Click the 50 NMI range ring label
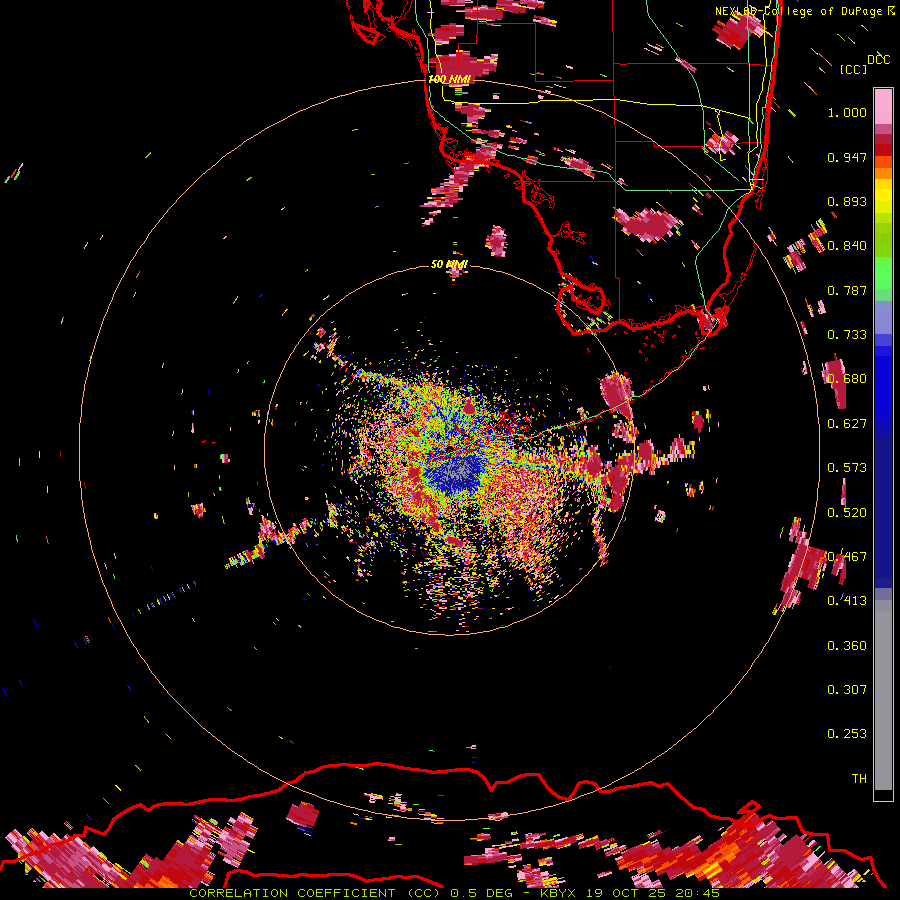Image resolution: width=900 pixels, height=900 pixels. pyautogui.click(x=449, y=264)
